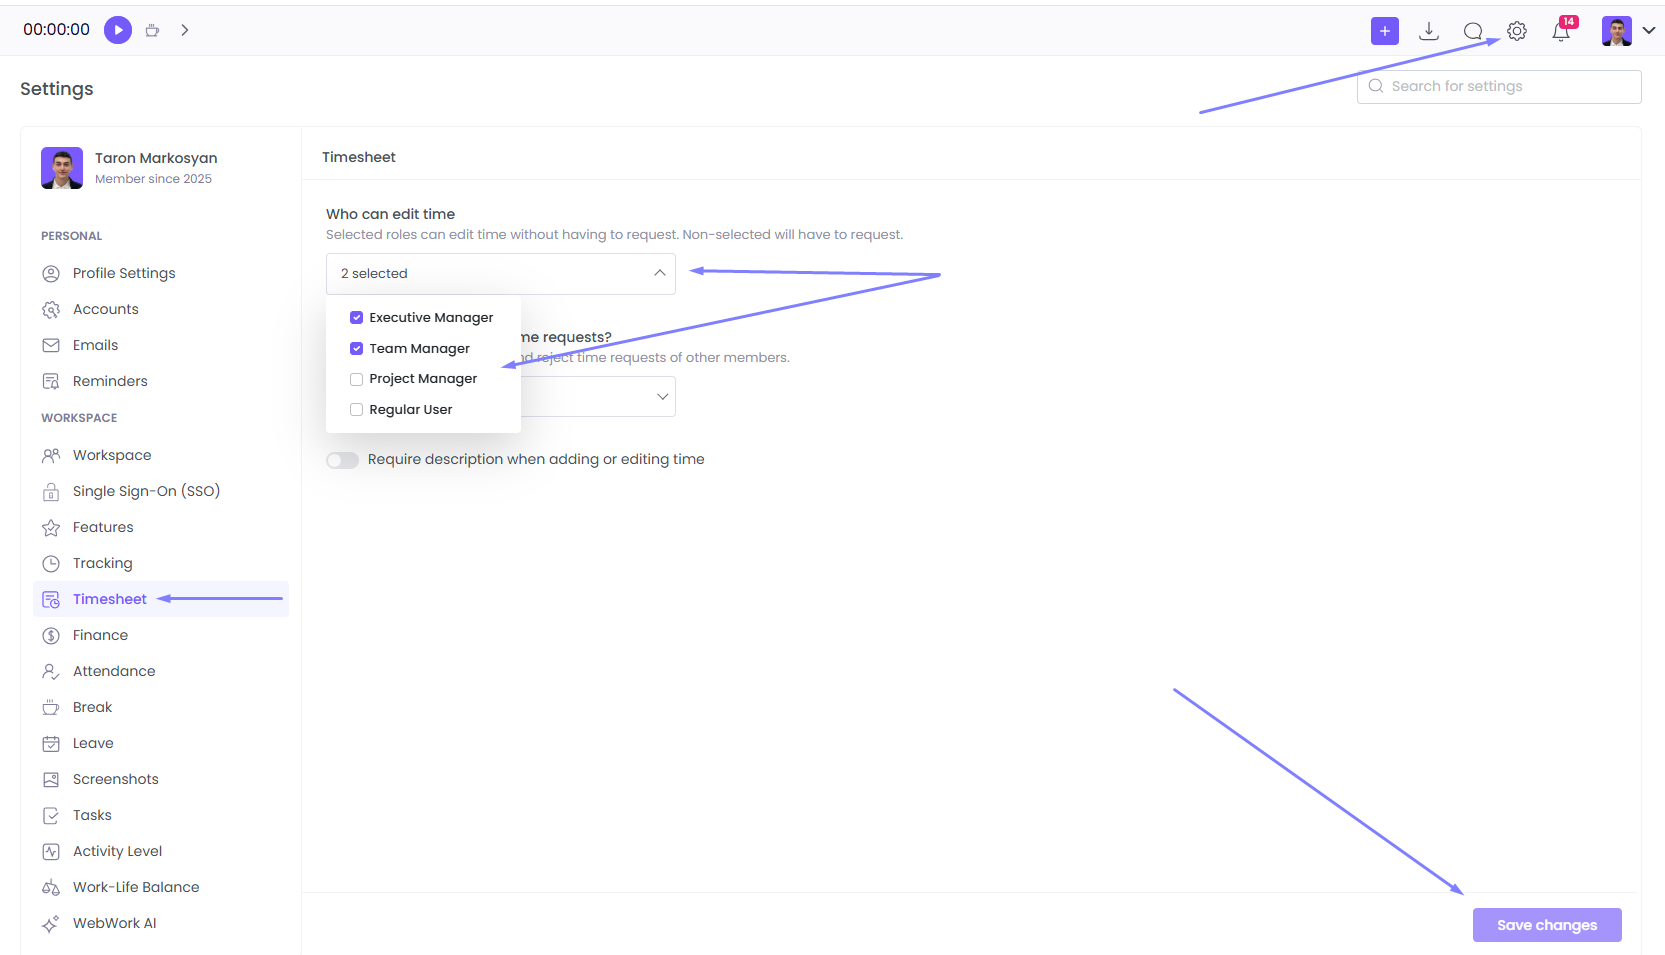Open the Screenshots settings section

point(115,779)
